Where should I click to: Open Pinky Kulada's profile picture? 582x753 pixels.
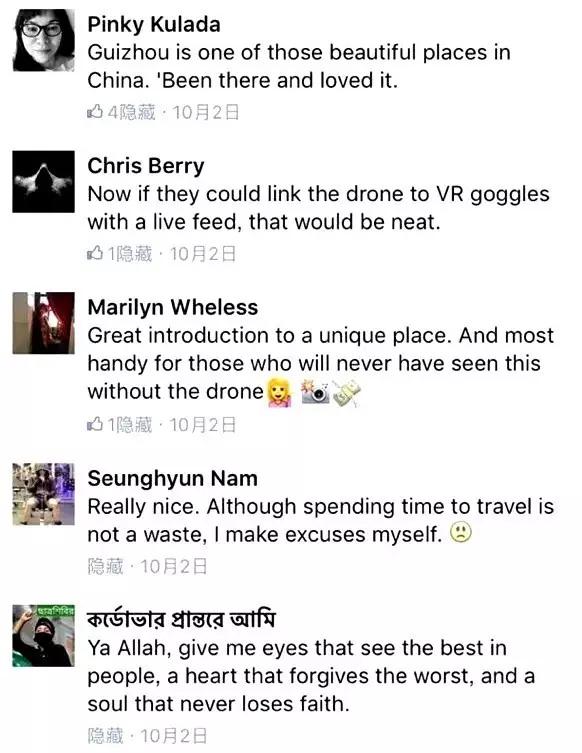click(x=43, y=40)
